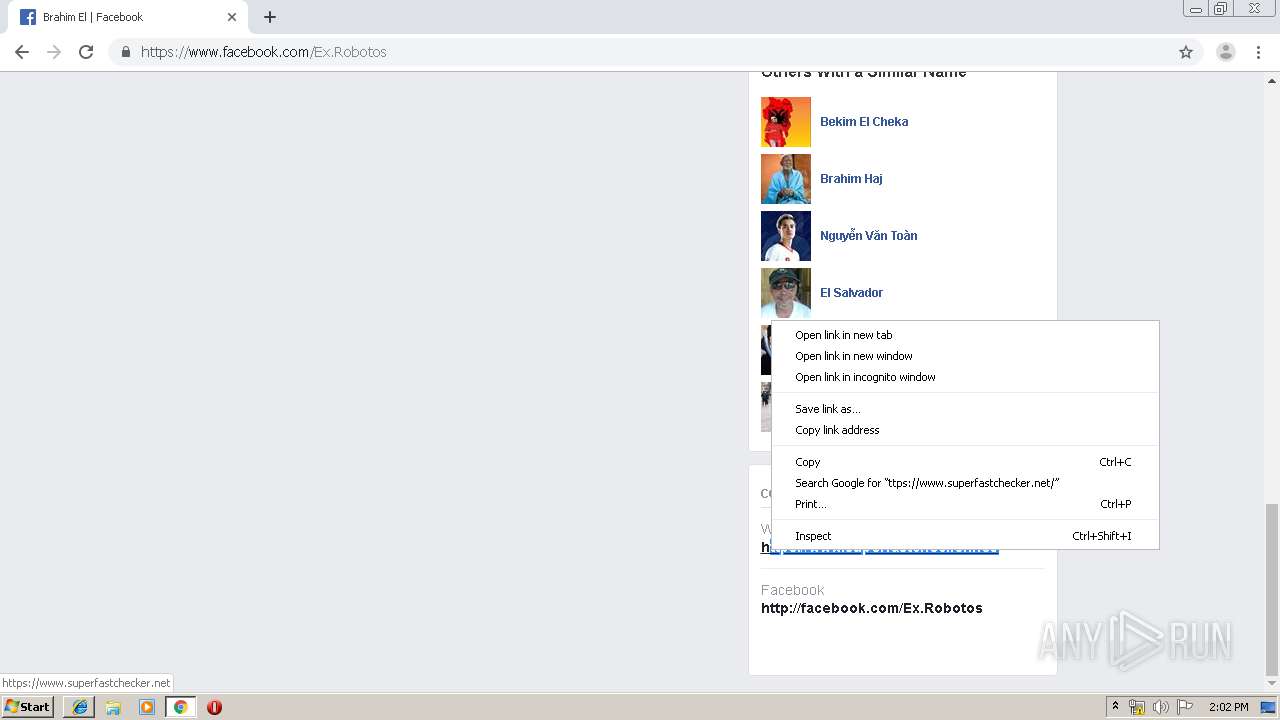
Task: Open the Chrome profile avatar
Action: [1226, 52]
